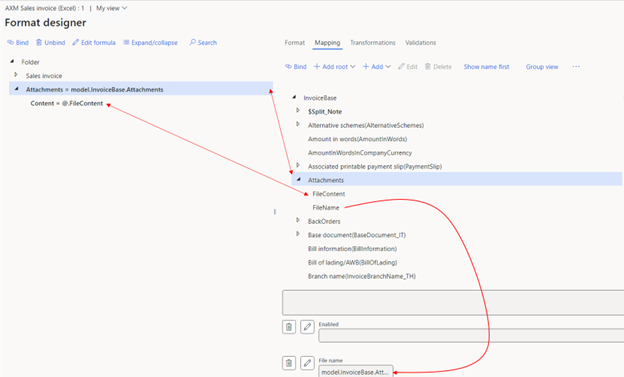Select Amount in words(AmountInWords)
Image resolution: width=624 pixels, height=377 pixels.
coord(357,139)
